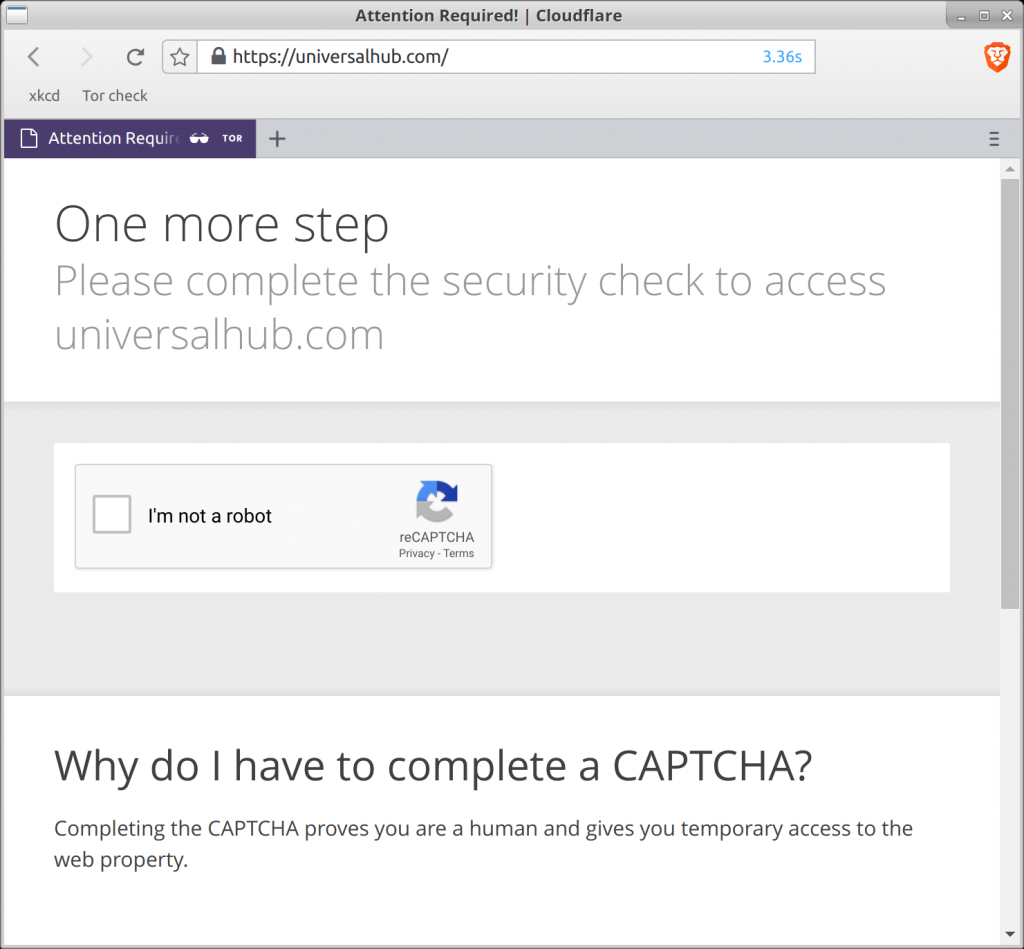Click the 3.36s page load time

[x=782, y=57]
